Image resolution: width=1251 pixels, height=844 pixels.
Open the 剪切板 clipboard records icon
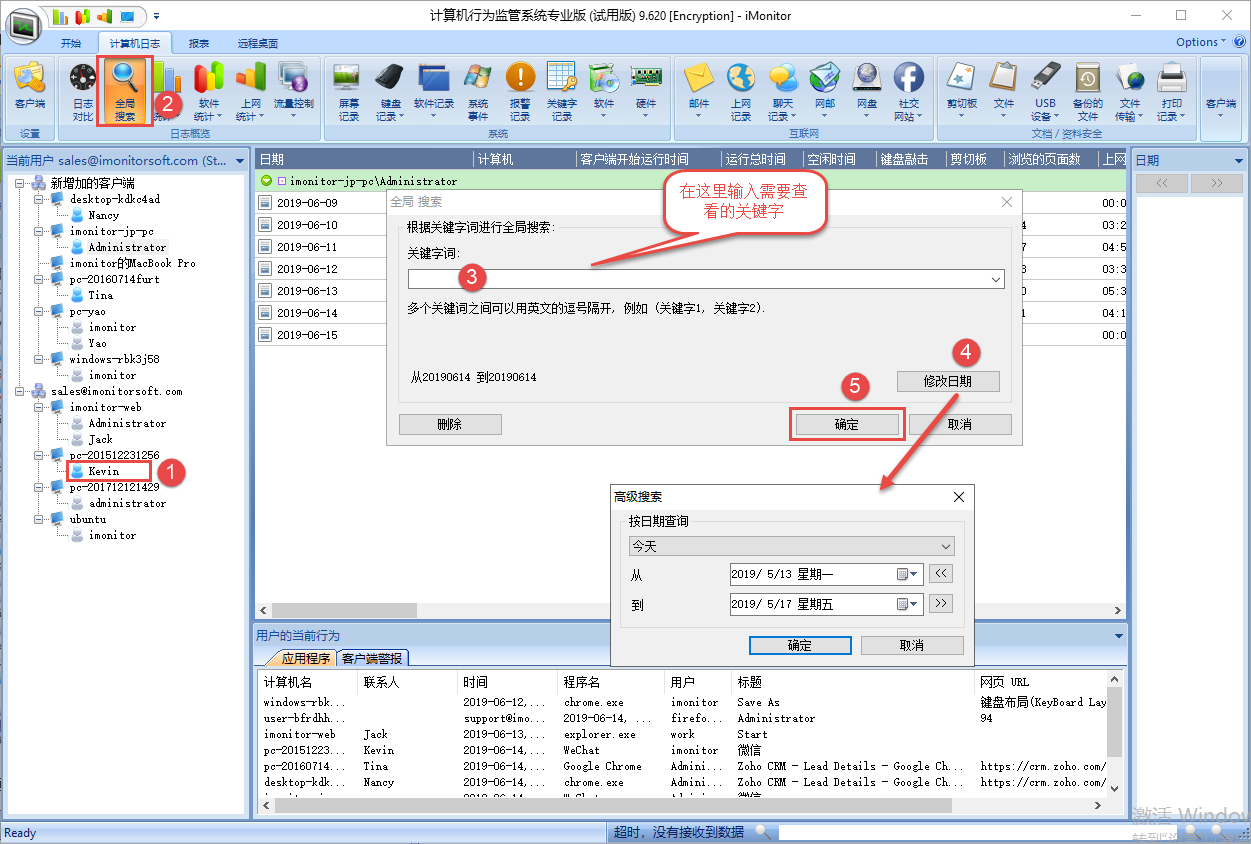961,90
